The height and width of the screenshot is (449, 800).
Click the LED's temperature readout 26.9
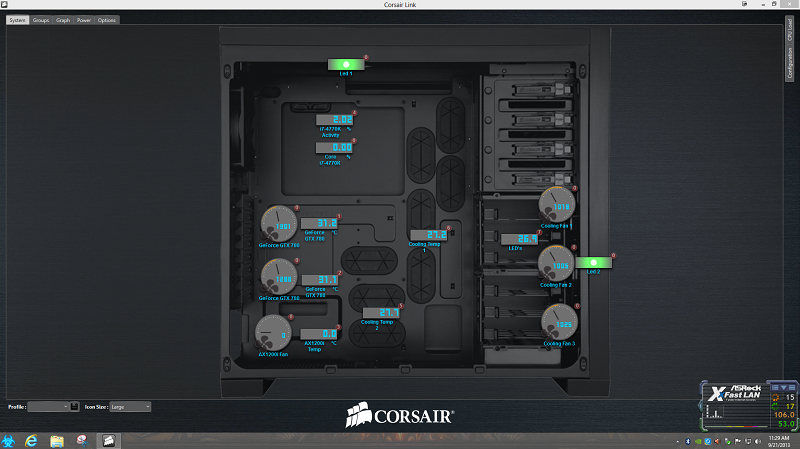tap(519, 239)
